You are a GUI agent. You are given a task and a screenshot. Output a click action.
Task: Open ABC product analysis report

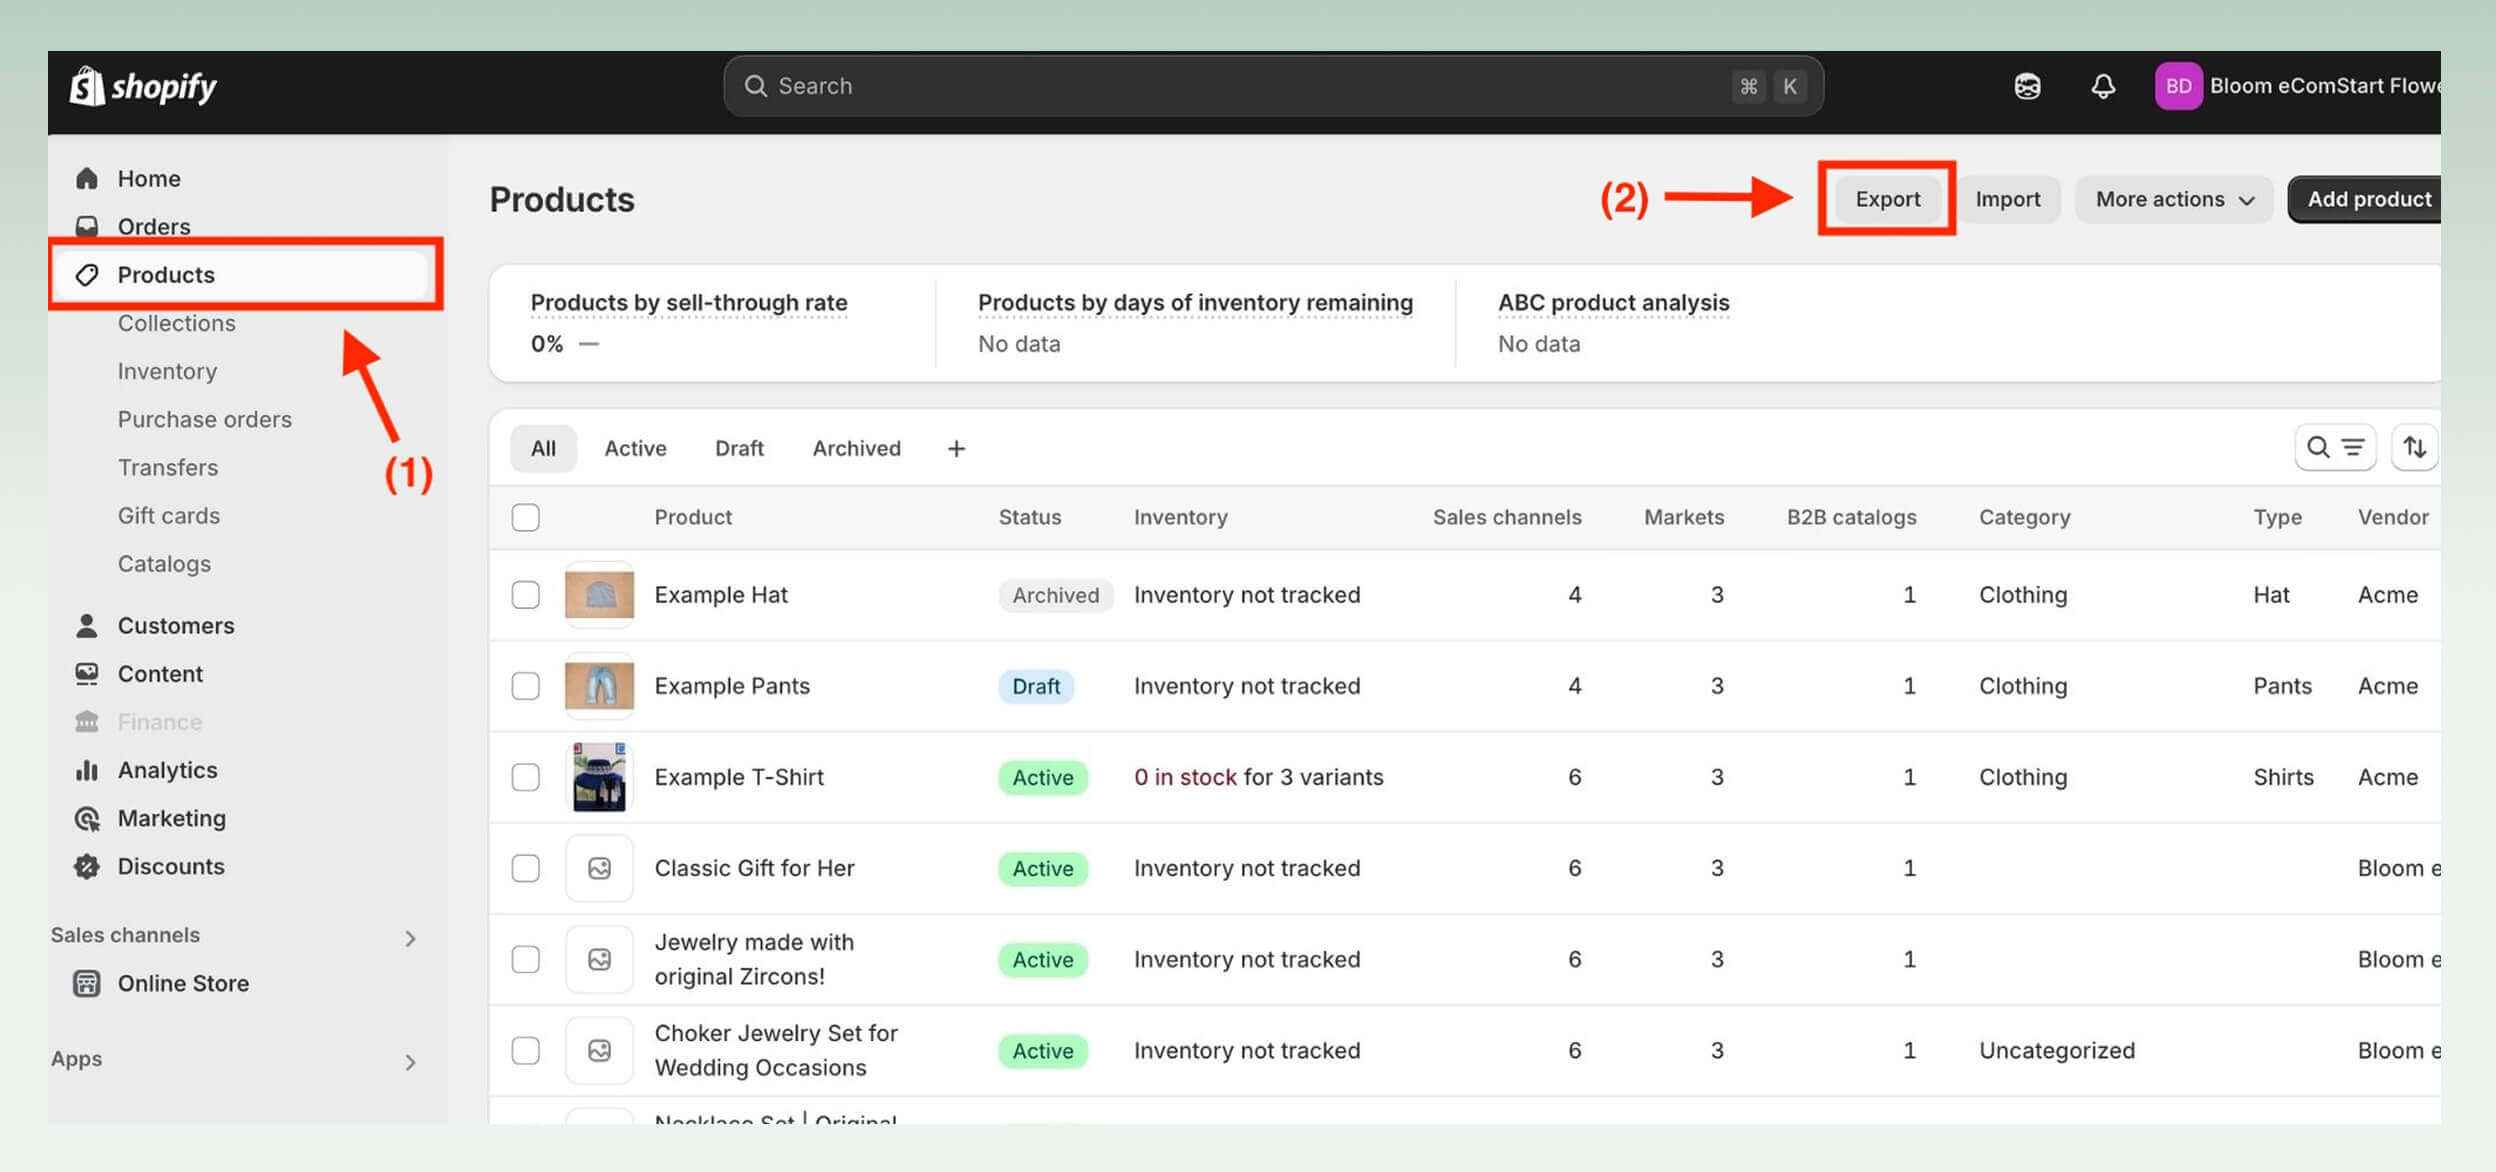[1613, 302]
